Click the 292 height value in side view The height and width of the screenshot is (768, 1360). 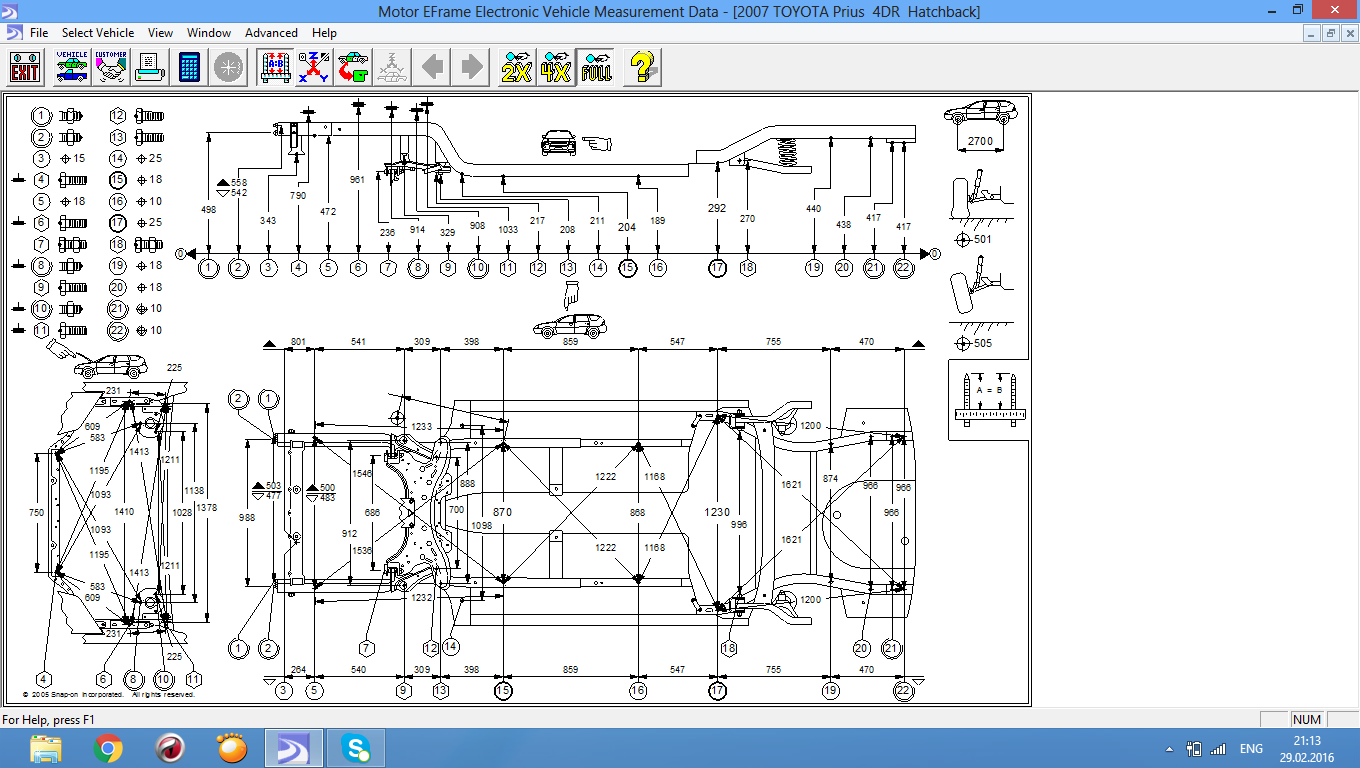[717, 208]
